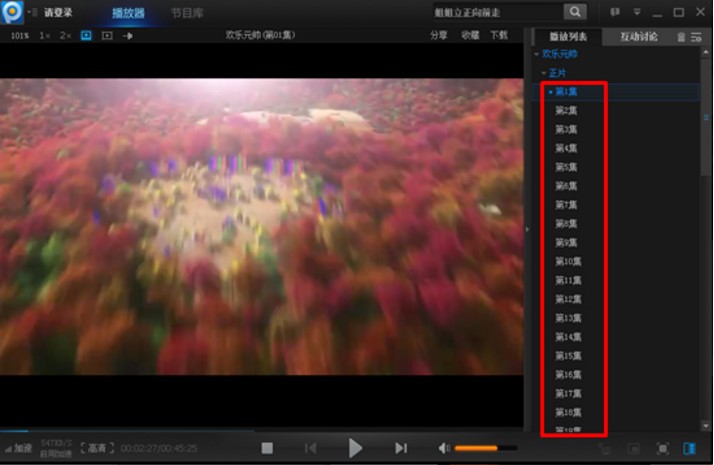Switch to the 播放列表 playlist tab
The width and height of the screenshot is (714, 465).
568,36
